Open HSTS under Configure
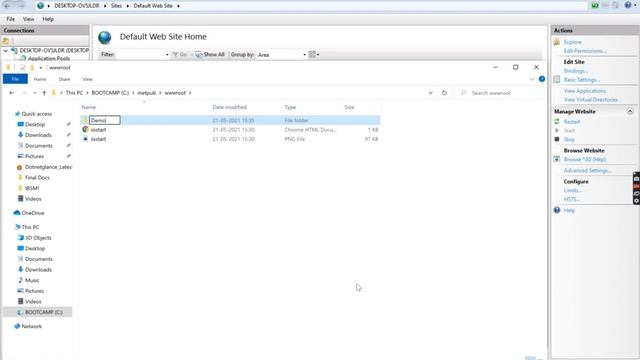640x360 pixels. coord(571,200)
